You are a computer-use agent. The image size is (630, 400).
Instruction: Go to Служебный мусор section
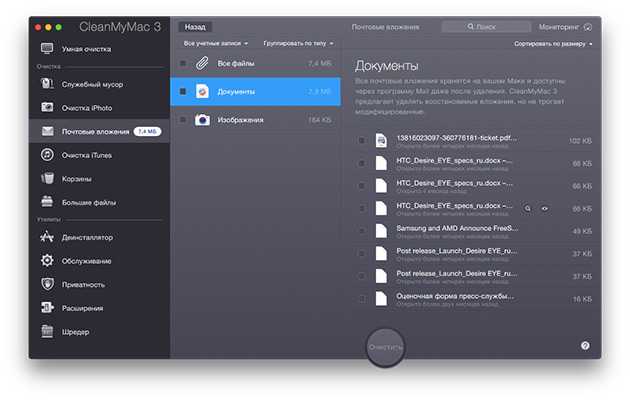click(x=99, y=84)
